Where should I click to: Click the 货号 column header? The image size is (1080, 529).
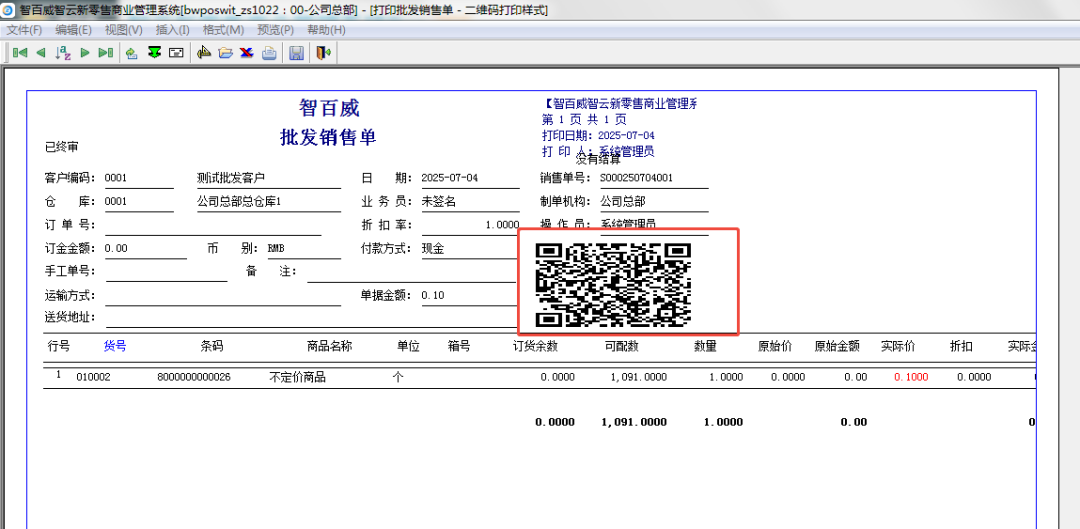tap(115, 346)
